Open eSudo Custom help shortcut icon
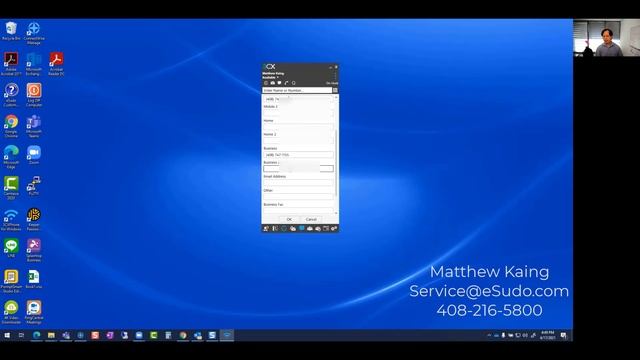Viewport: 640px width, 360px height. pos(11,95)
